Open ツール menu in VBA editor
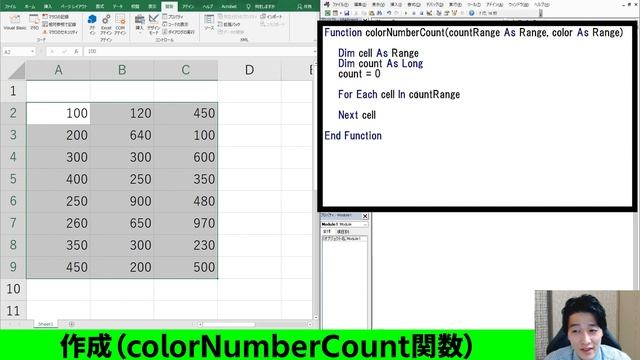This screenshot has width=640, height=360. [x=474, y=4]
